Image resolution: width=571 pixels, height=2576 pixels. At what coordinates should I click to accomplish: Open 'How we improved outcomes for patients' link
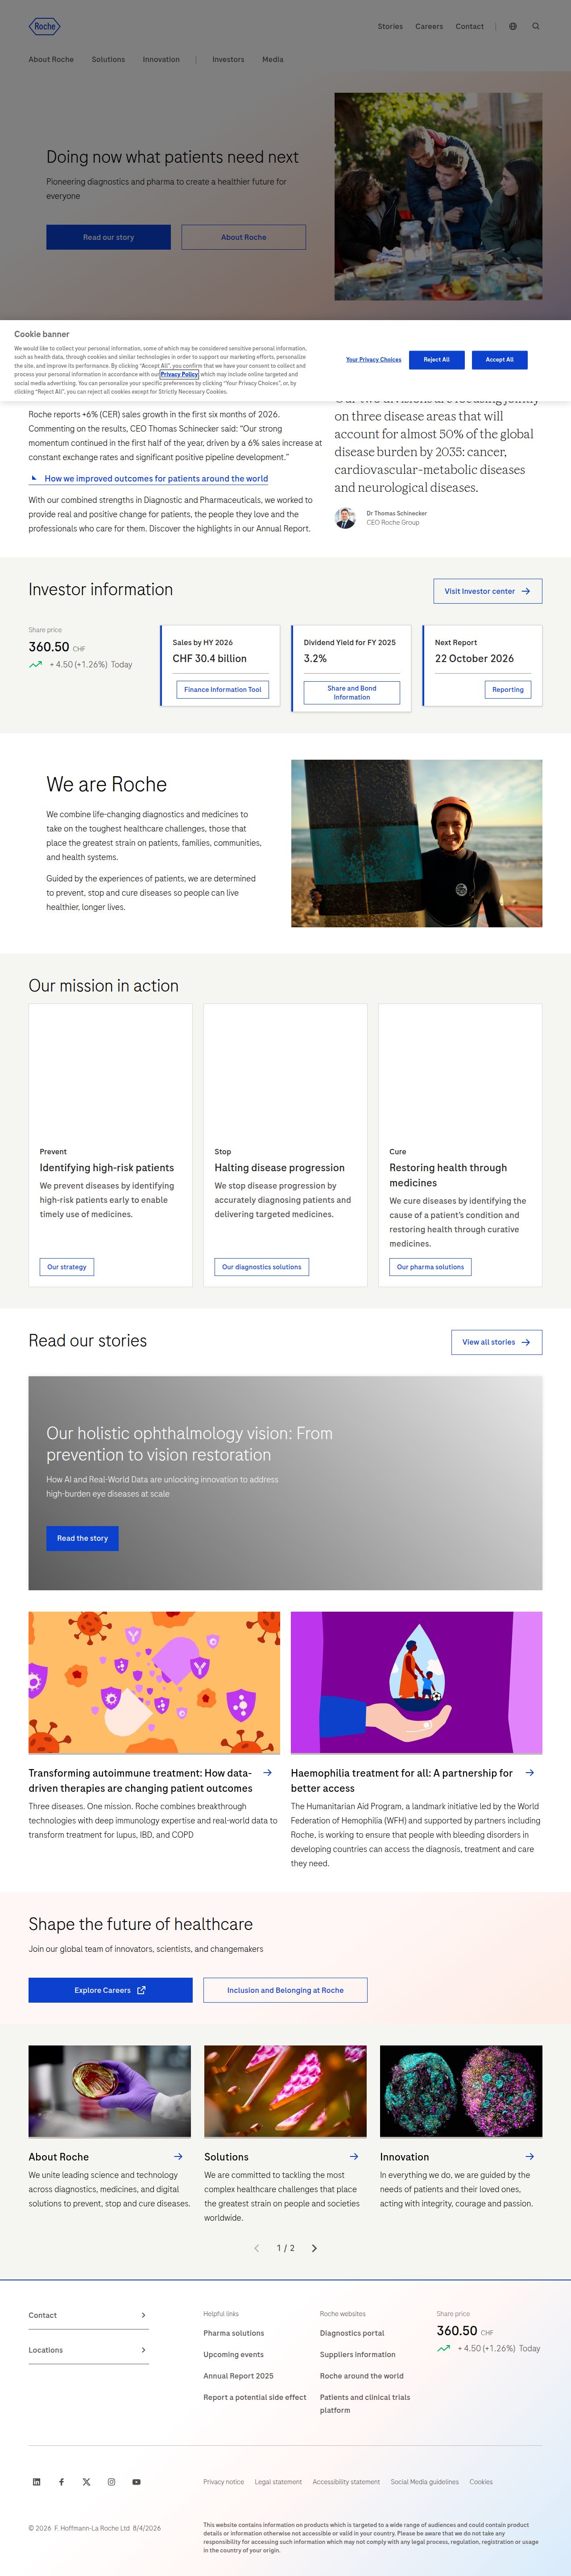coord(156,478)
